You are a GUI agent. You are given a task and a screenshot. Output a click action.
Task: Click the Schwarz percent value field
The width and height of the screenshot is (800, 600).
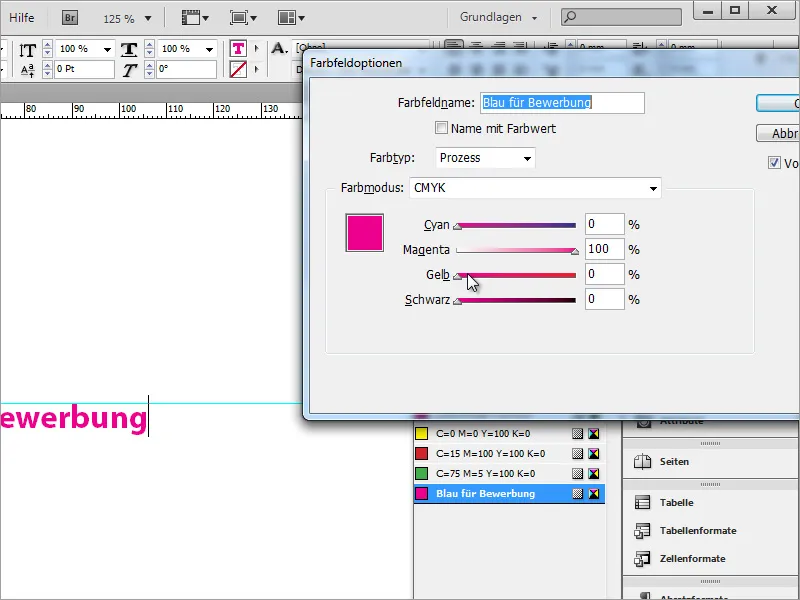pos(604,299)
